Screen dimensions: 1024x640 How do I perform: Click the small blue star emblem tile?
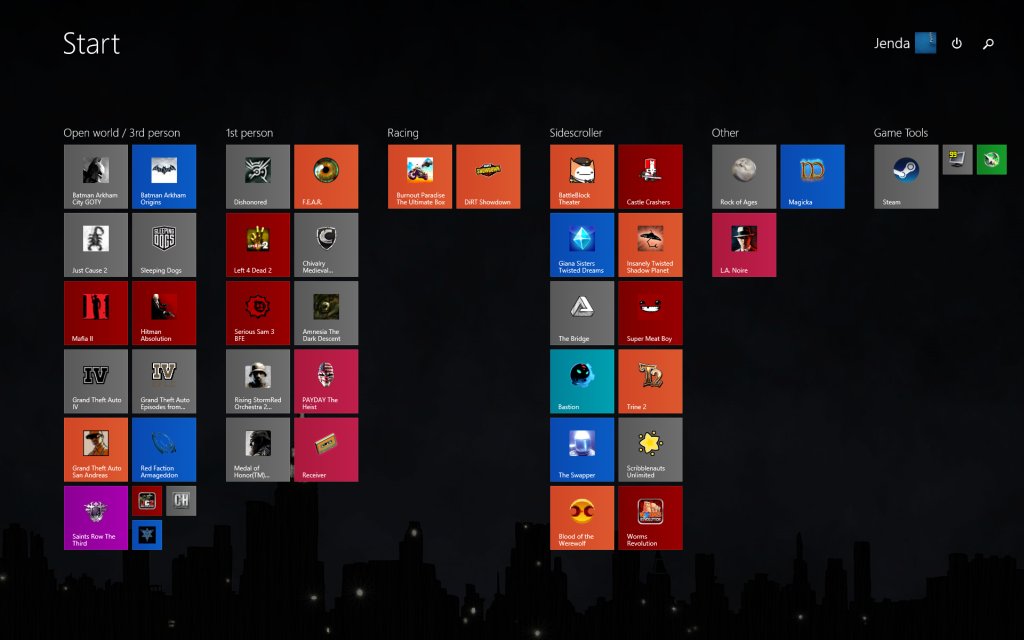pos(147,535)
